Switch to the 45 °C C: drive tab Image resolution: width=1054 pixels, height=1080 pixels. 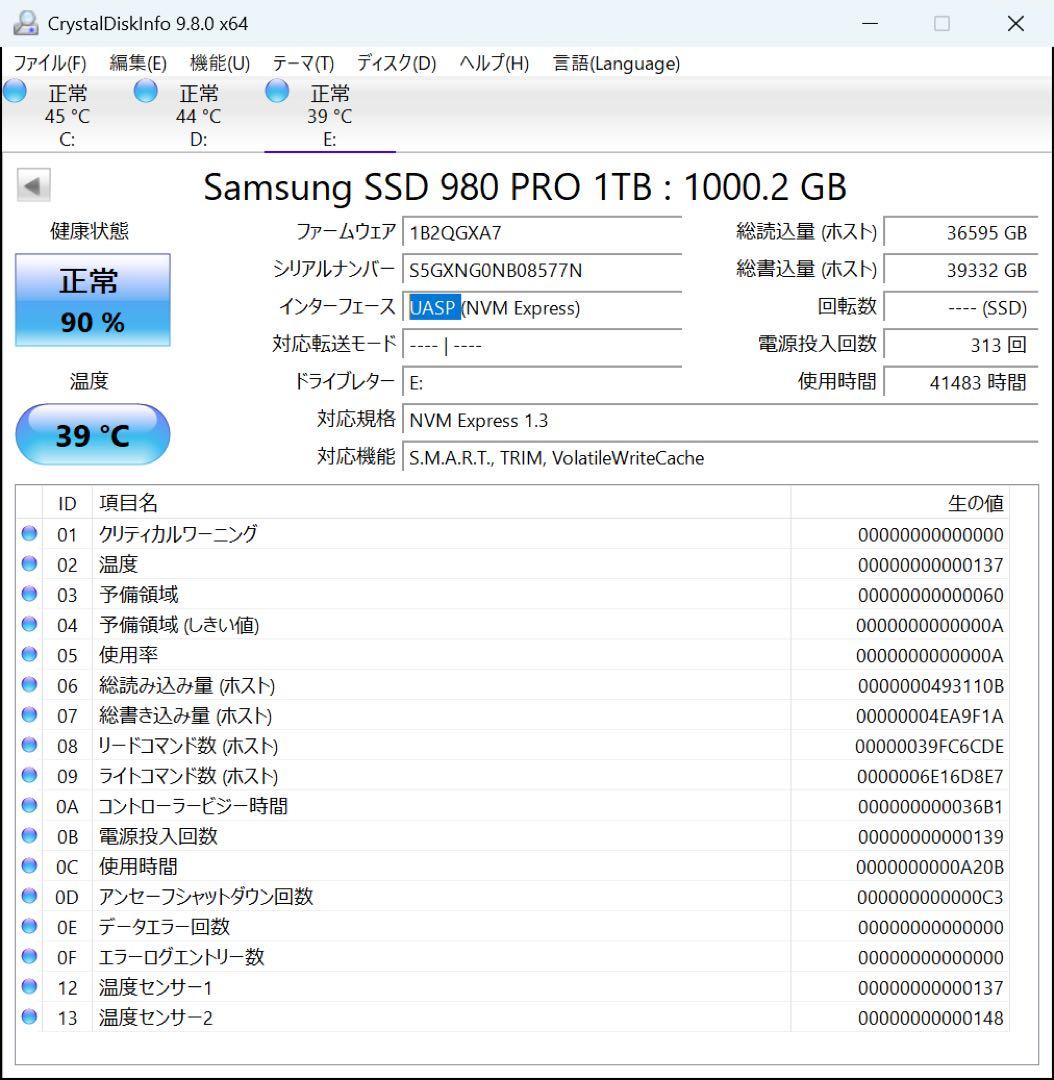coord(67,115)
